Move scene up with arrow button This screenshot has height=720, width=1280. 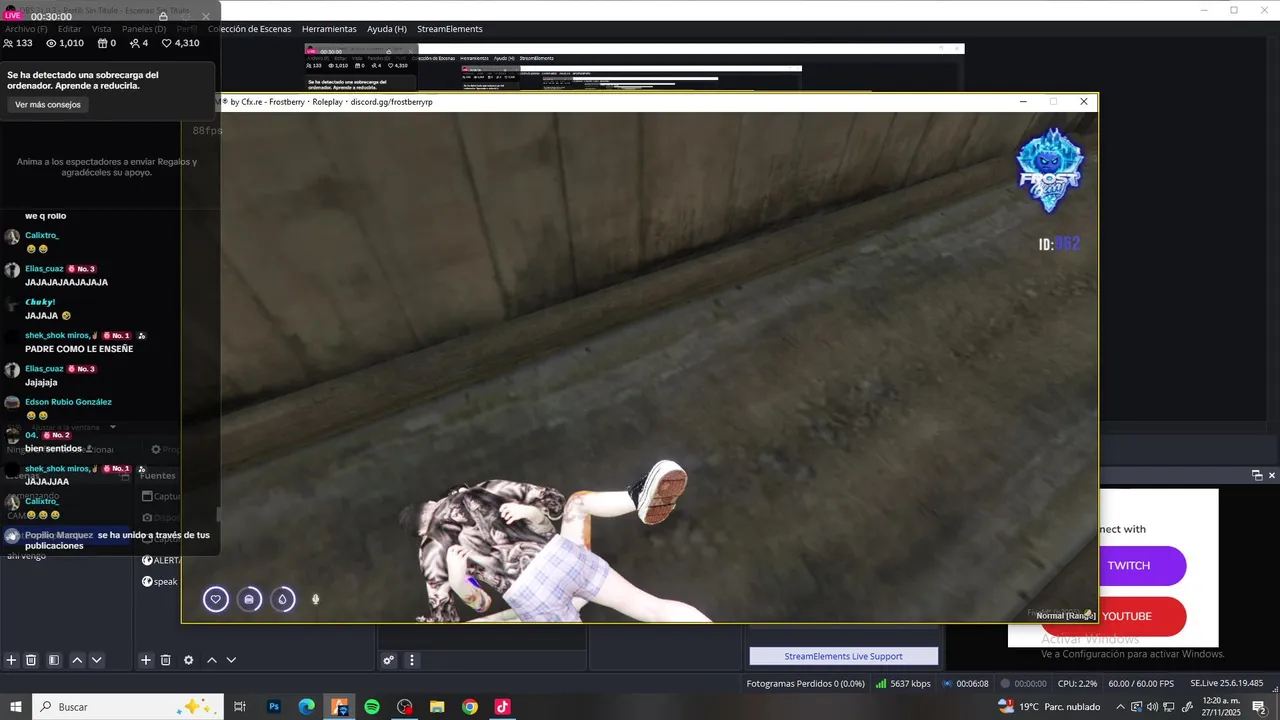[77, 660]
